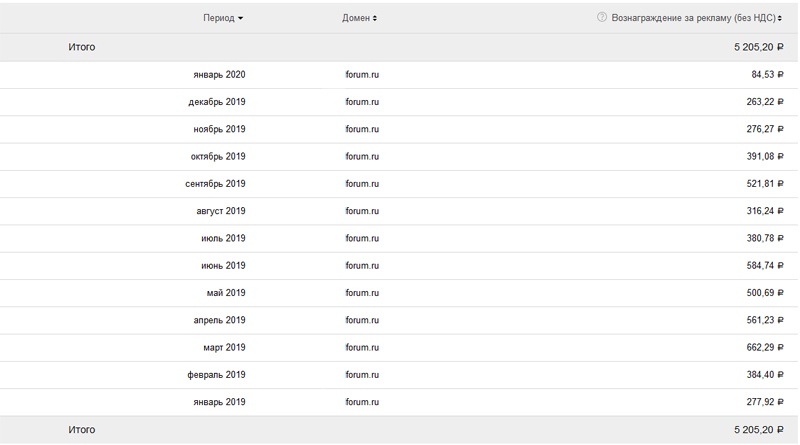Click the октябрь 2019 period cell

[x=218, y=157]
